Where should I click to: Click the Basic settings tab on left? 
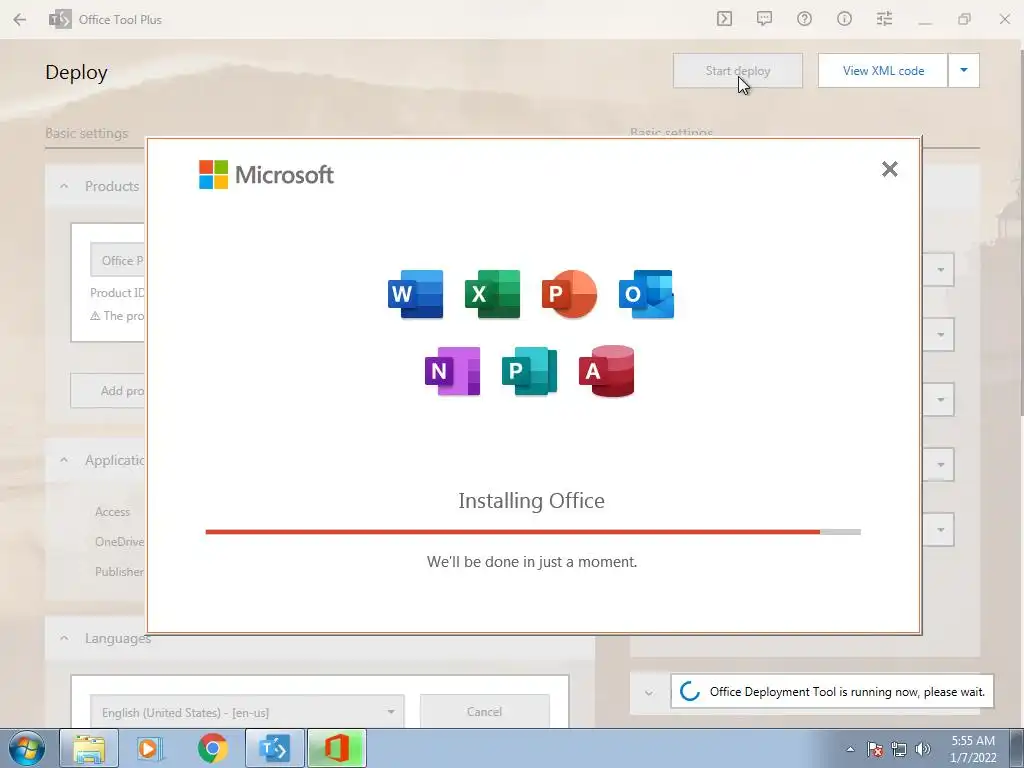[87, 133]
